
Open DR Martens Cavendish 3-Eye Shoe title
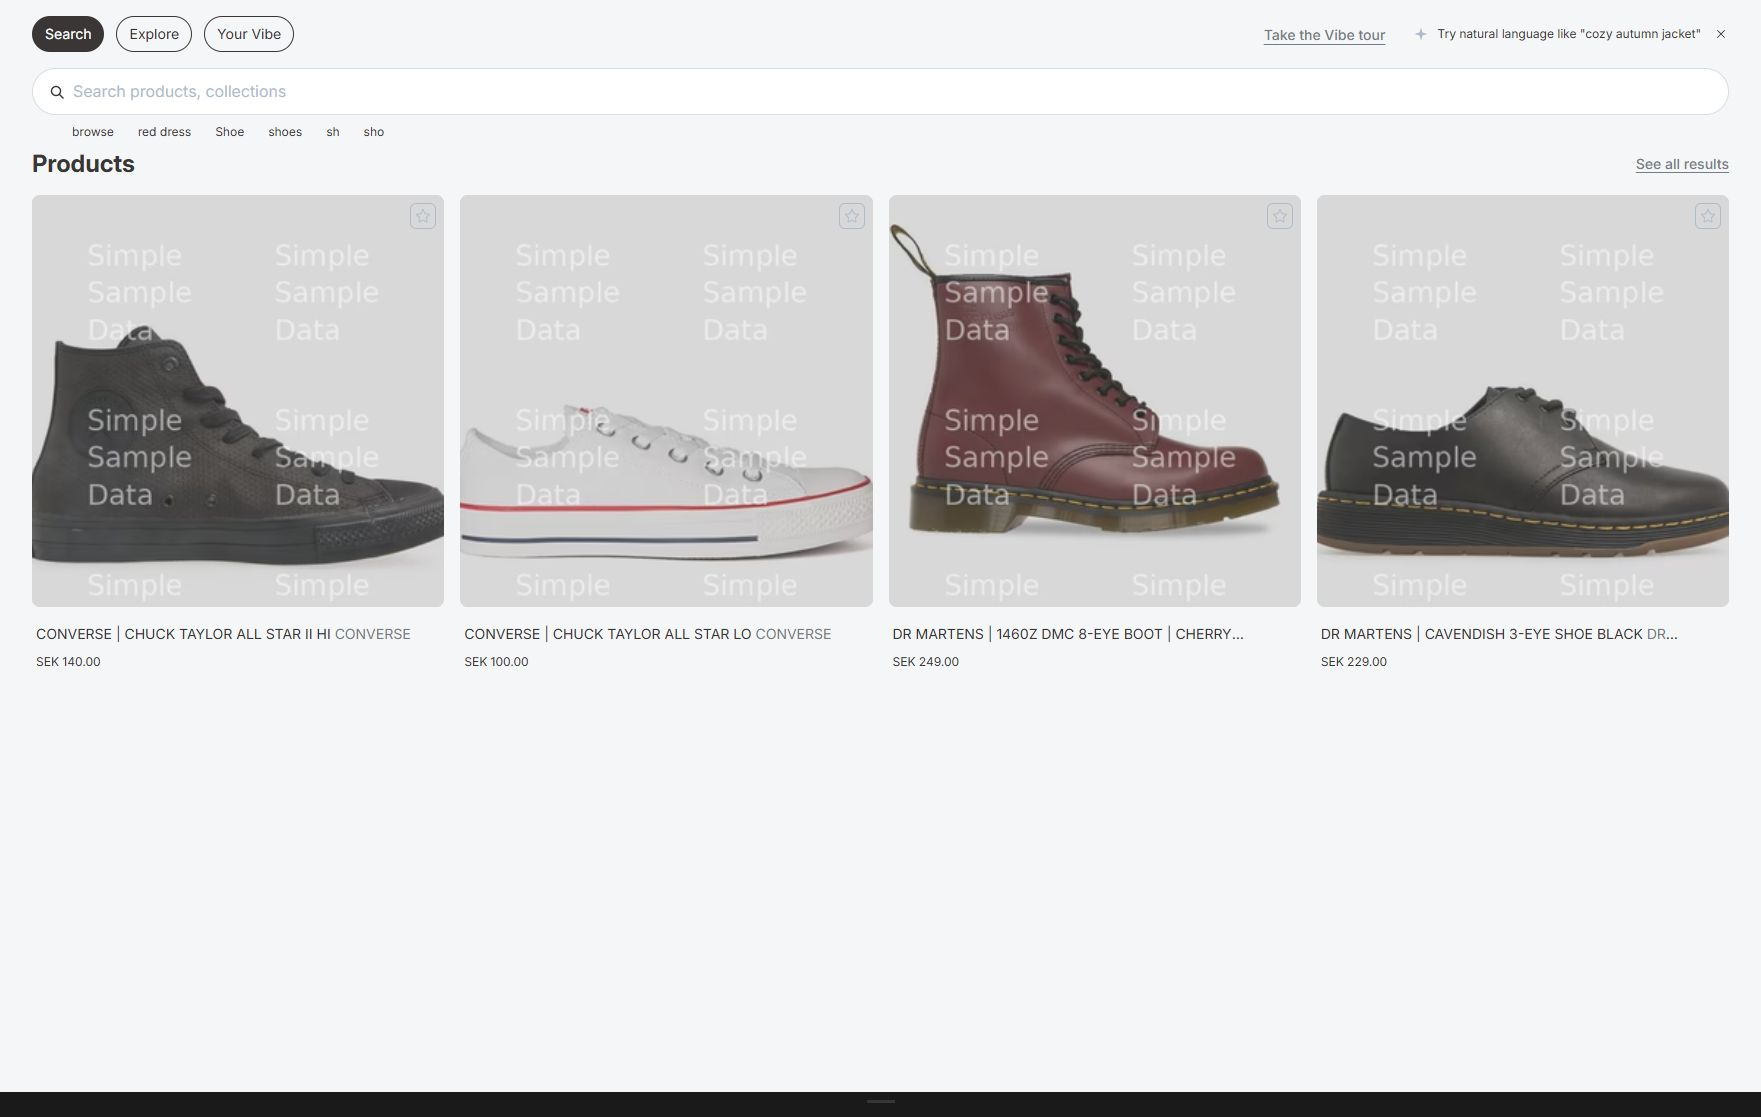pyautogui.click(x=1499, y=634)
